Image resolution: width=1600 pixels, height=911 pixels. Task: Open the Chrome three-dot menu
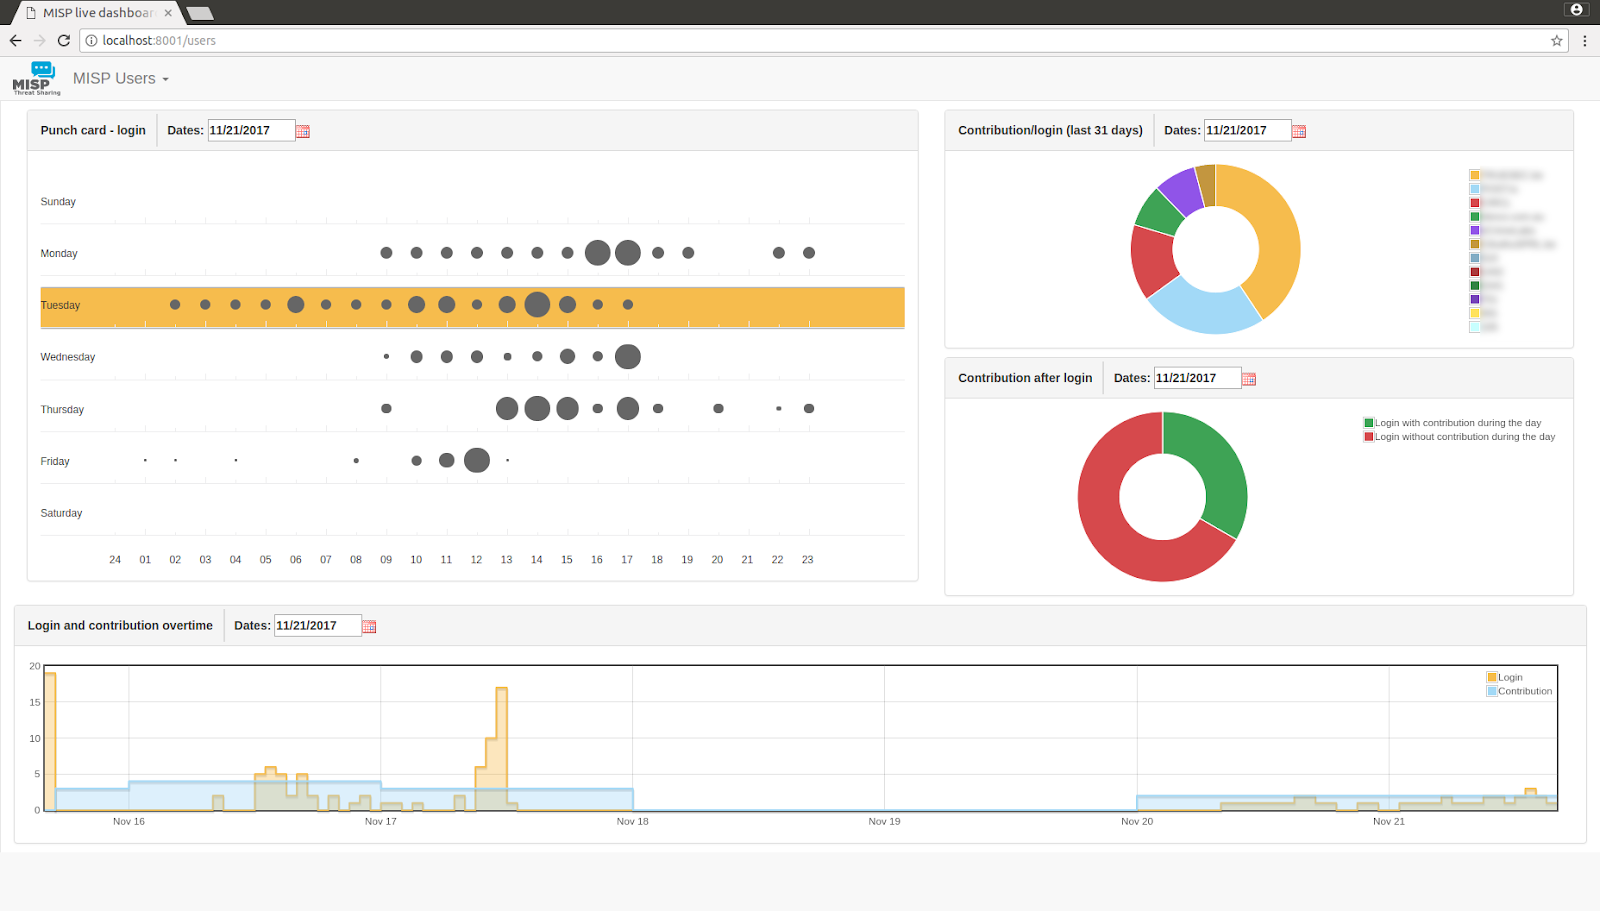click(x=1585, y=41)
